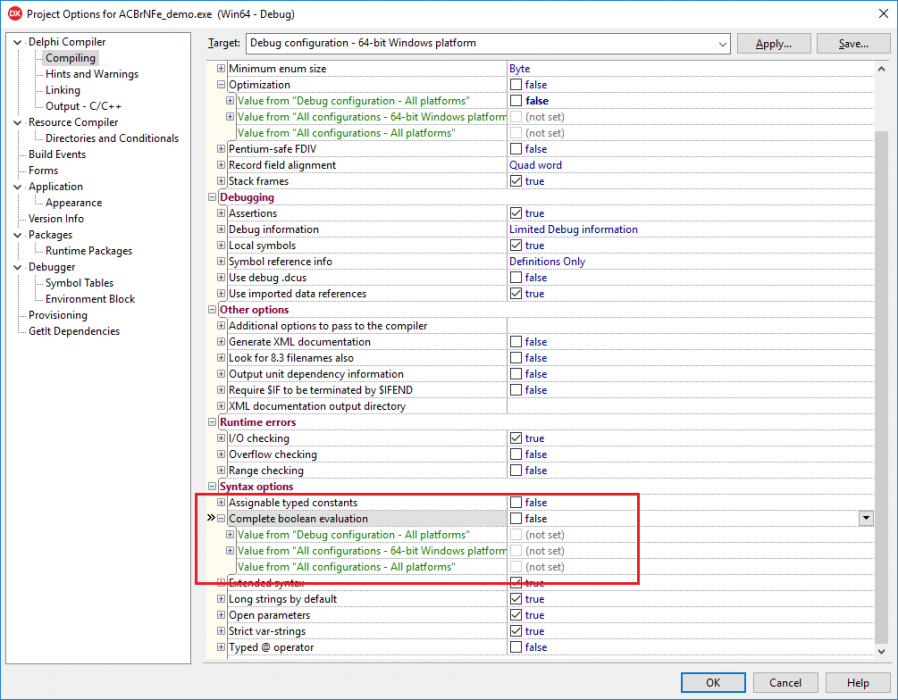
Task: Open the Appearance page
Action: 74,203
